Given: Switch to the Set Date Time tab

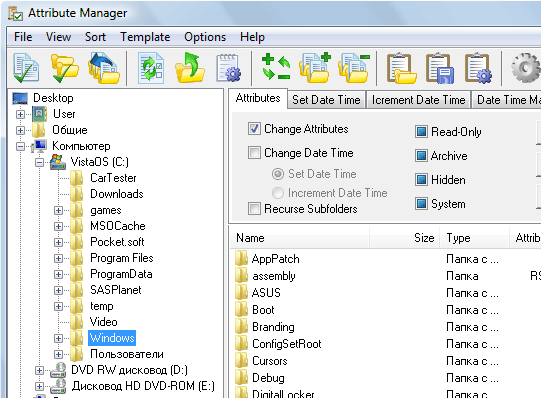Looking at the screenshot, I should tap(326, 100).
